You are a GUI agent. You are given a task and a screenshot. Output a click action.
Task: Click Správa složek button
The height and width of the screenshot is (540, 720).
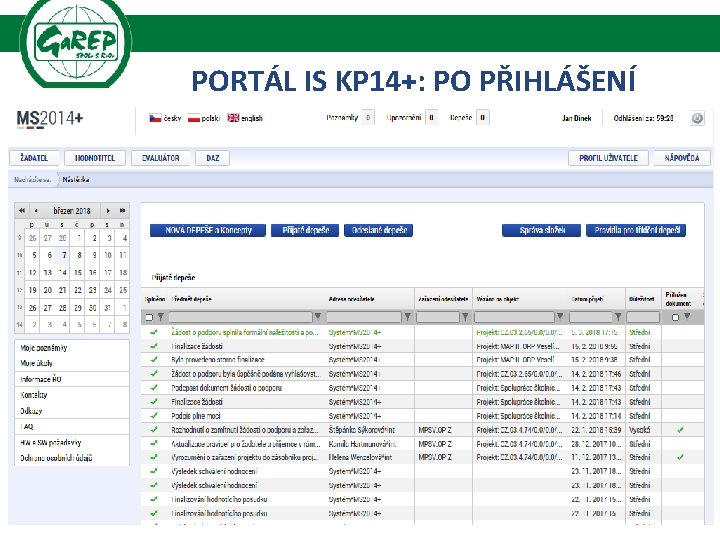(x=541, y=230)
